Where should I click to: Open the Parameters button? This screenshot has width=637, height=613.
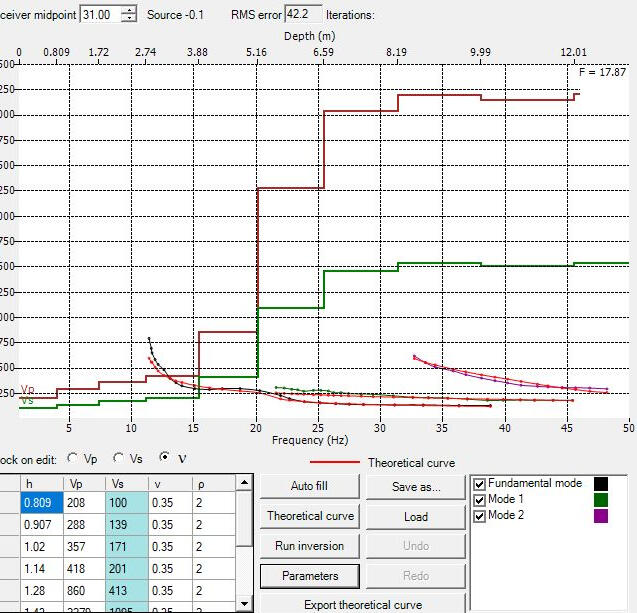pyautogui.click(x=310, y=576)
